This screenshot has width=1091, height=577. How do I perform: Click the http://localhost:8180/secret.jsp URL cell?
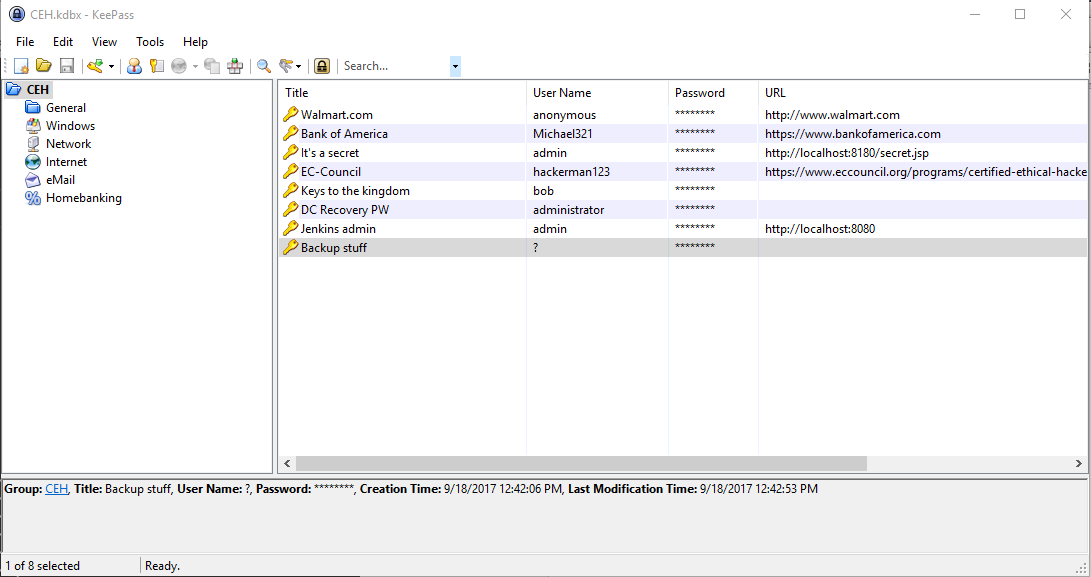(847, 152)
